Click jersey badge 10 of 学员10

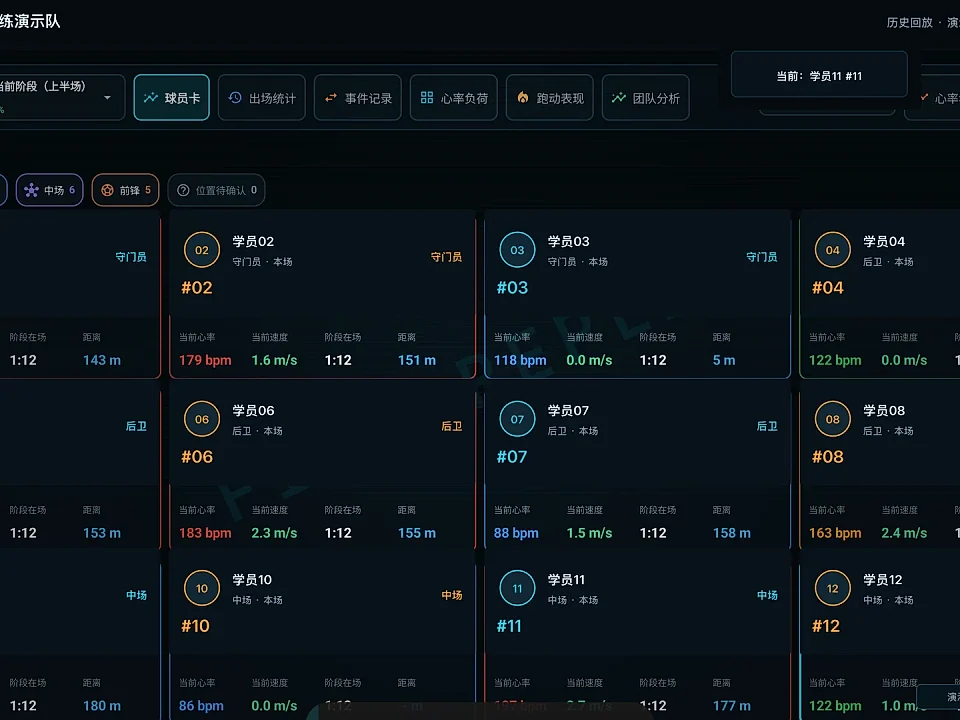click(202, 588)
